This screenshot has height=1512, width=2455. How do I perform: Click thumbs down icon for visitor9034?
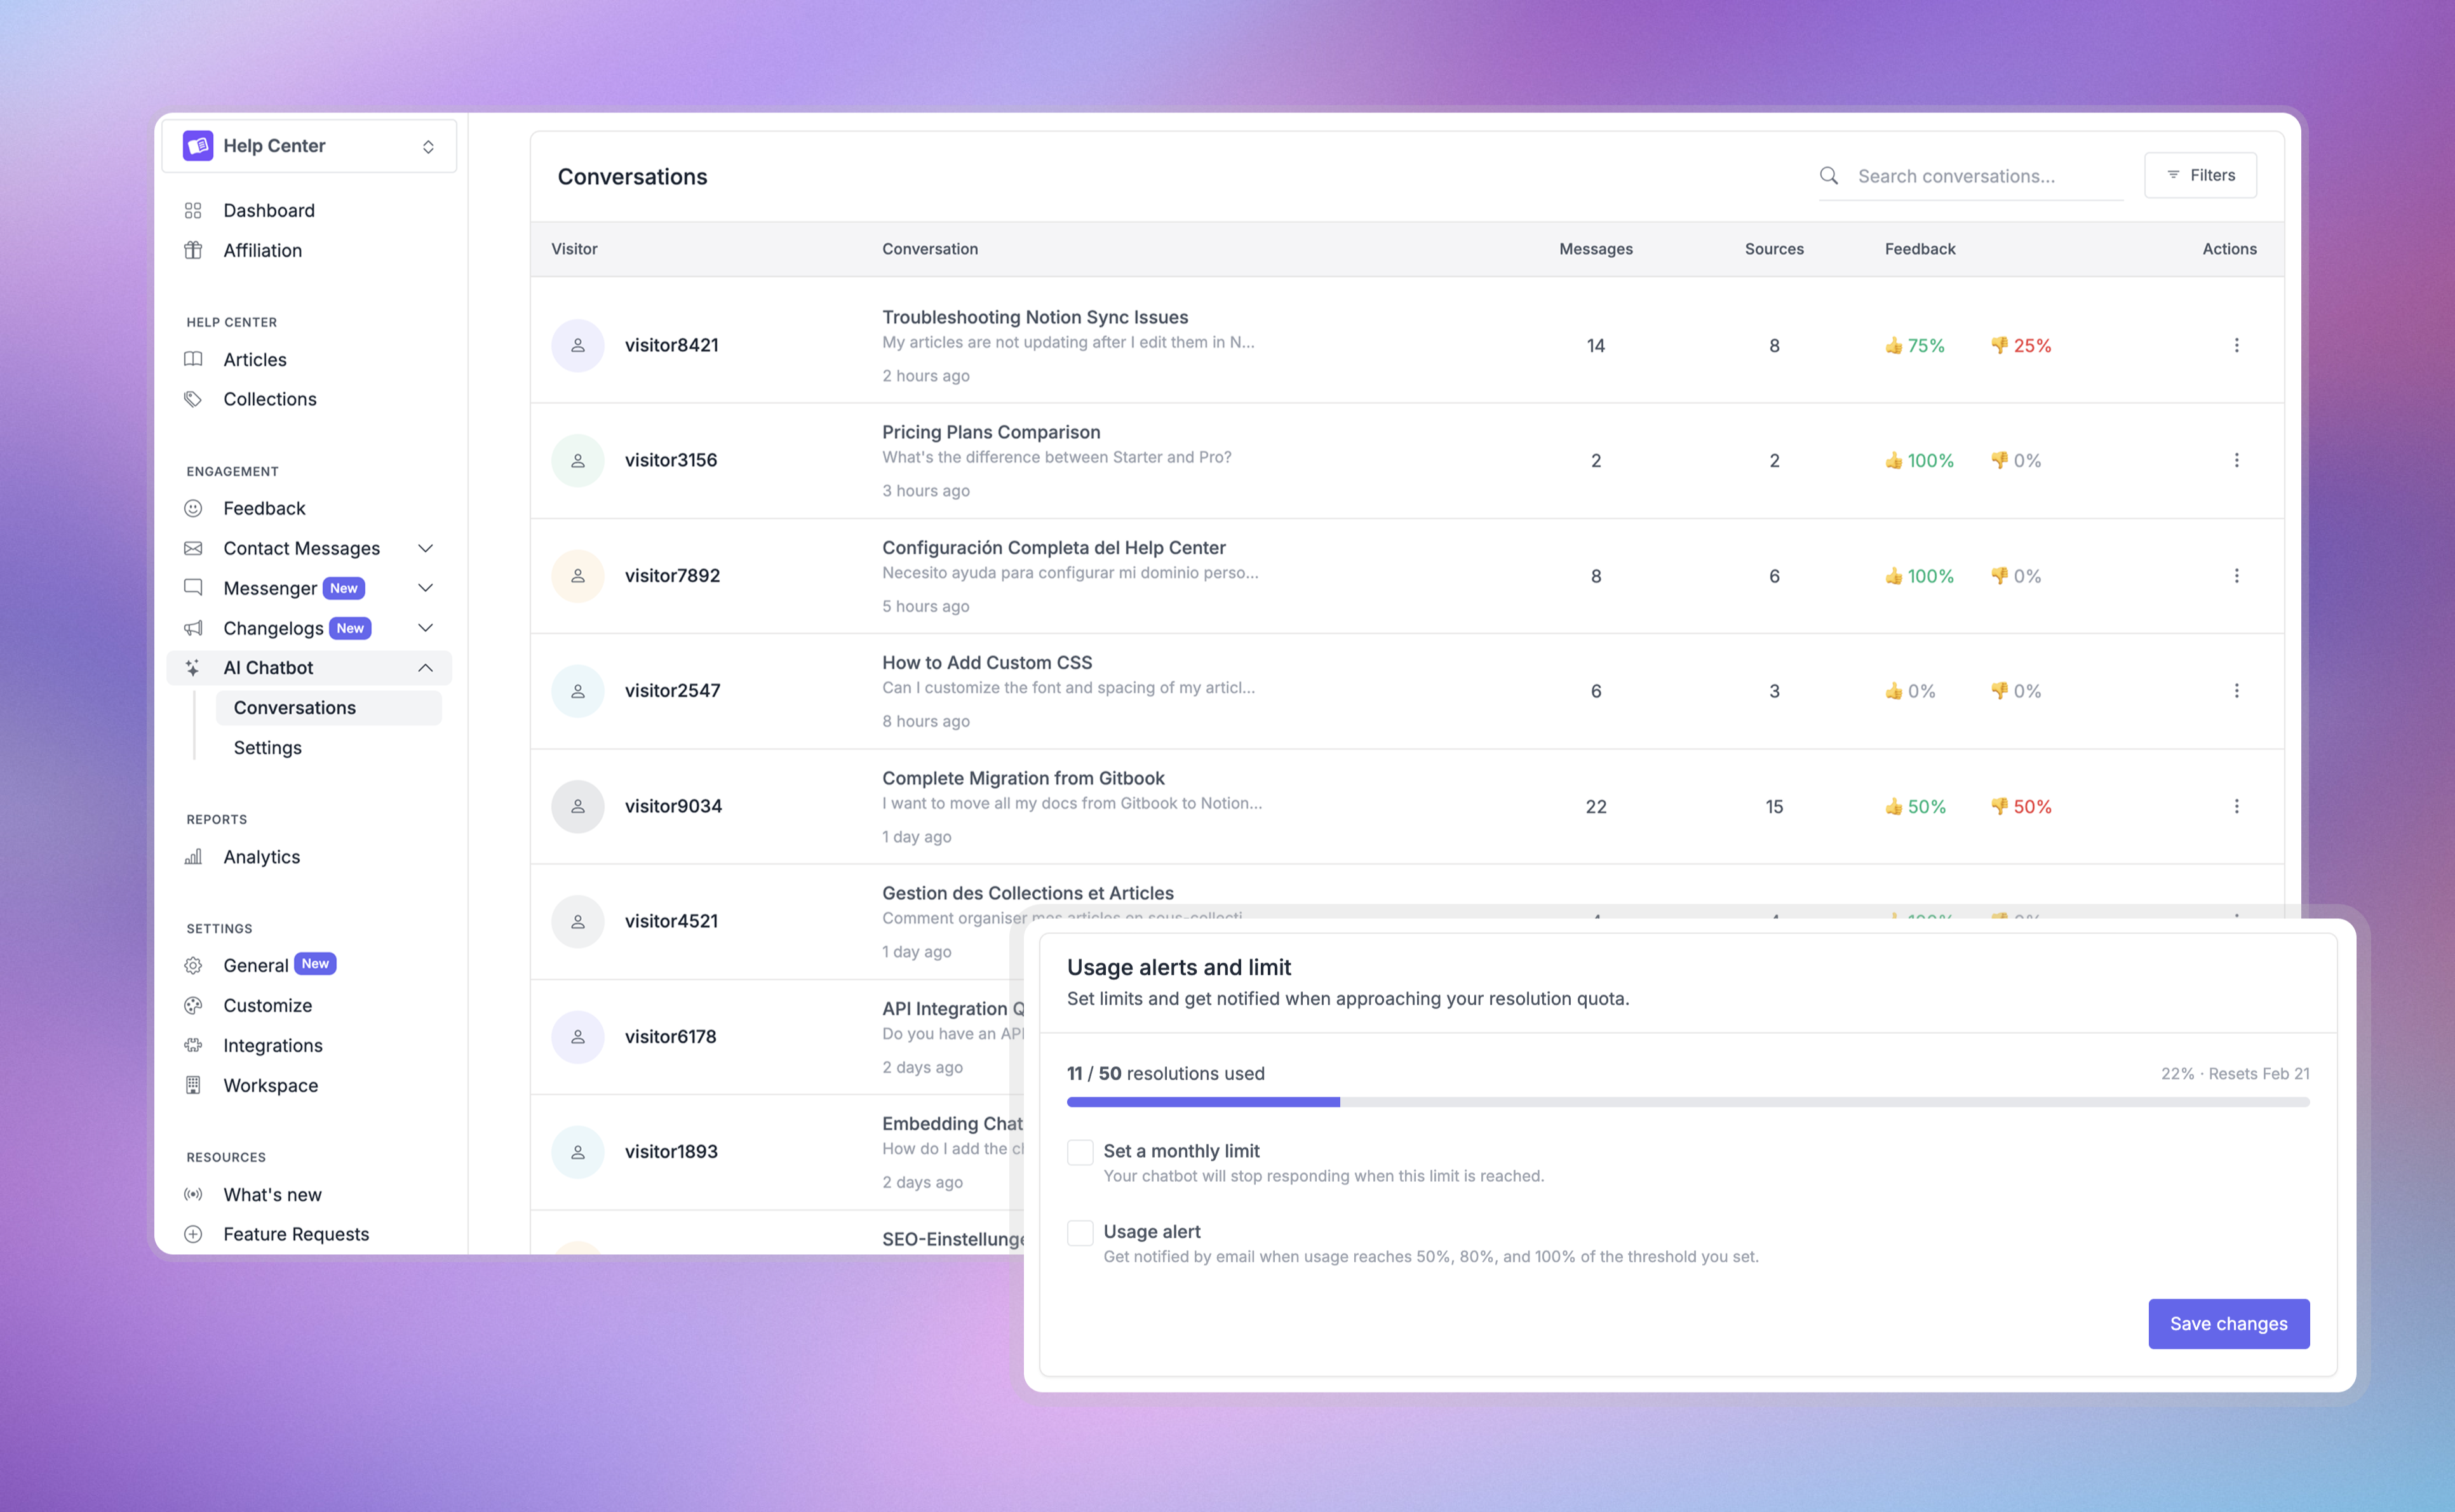1999,806
